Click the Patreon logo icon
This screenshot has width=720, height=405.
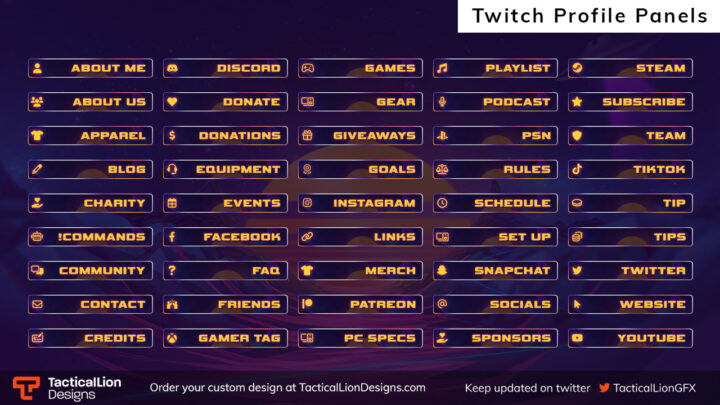click(307, 304)
